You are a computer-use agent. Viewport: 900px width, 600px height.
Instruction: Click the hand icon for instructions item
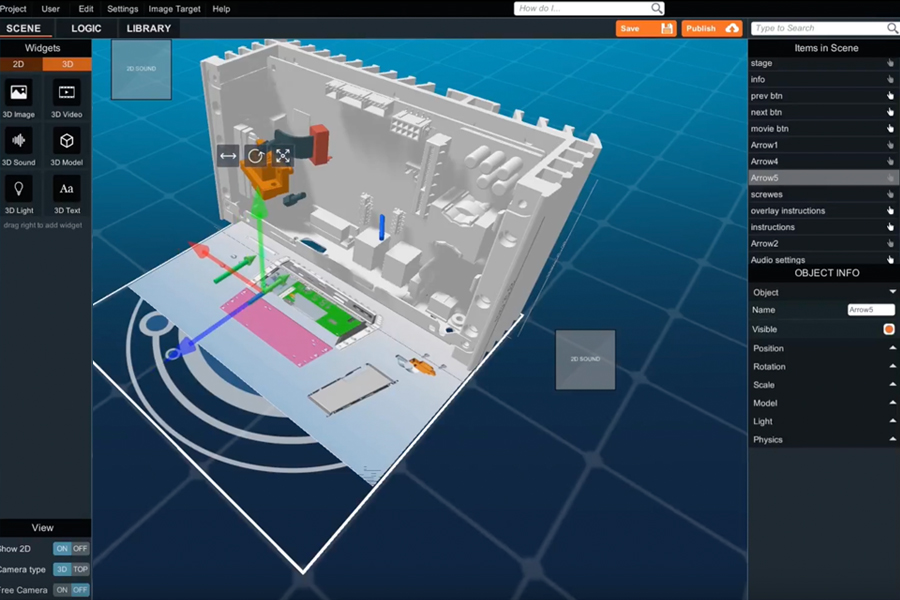[x=890, y=227]
